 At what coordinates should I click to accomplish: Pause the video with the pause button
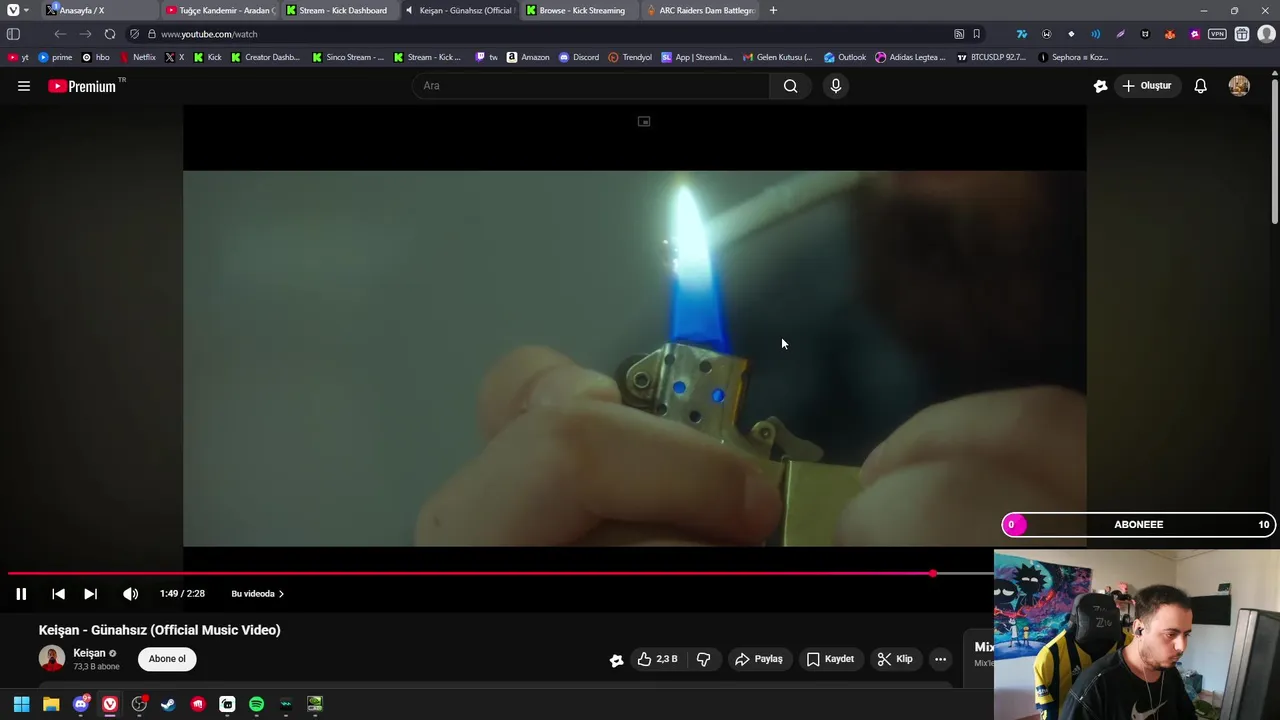point(21,594)
